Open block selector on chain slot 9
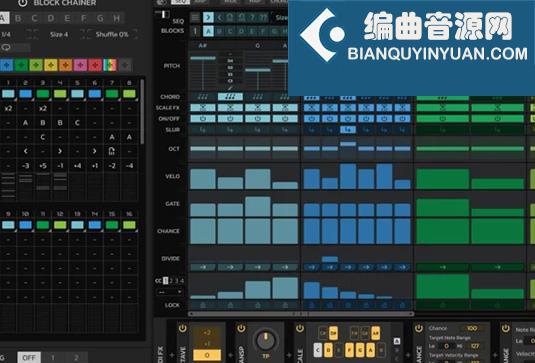This screenshot has height=363, width=535. pyautogui.click(x=9, y=225)
